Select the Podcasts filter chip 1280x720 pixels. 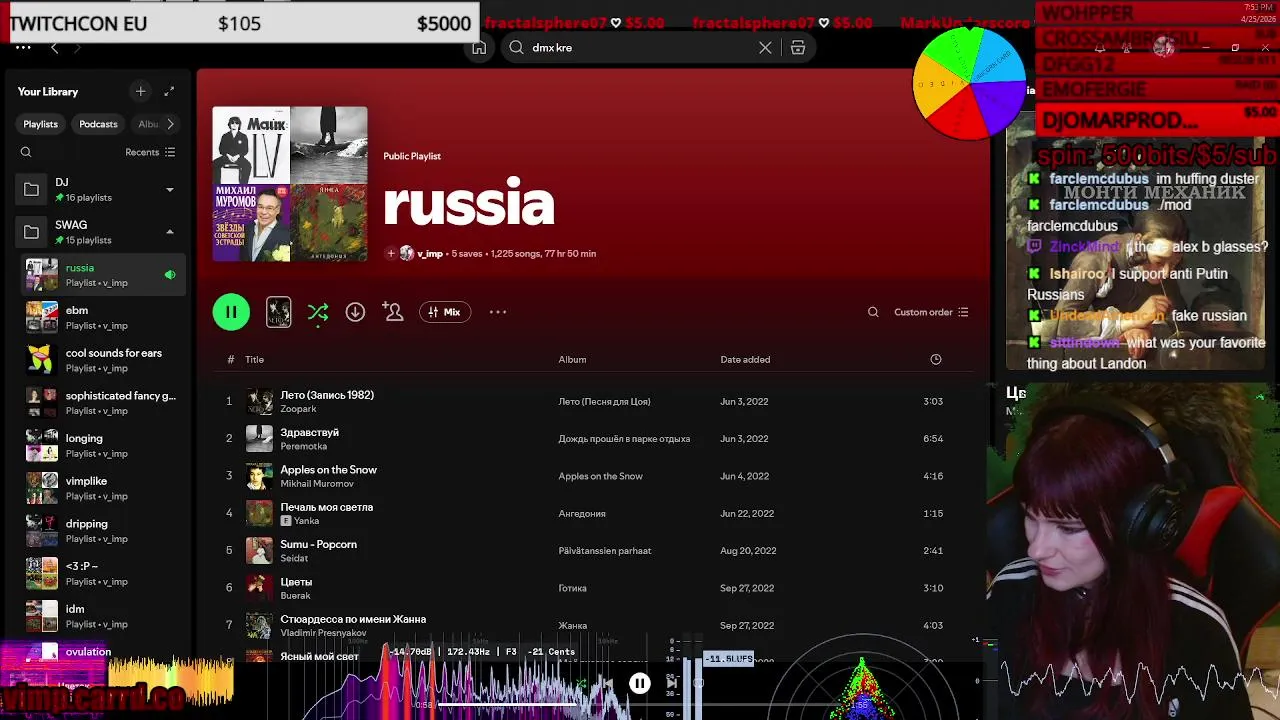click(98, 124)
